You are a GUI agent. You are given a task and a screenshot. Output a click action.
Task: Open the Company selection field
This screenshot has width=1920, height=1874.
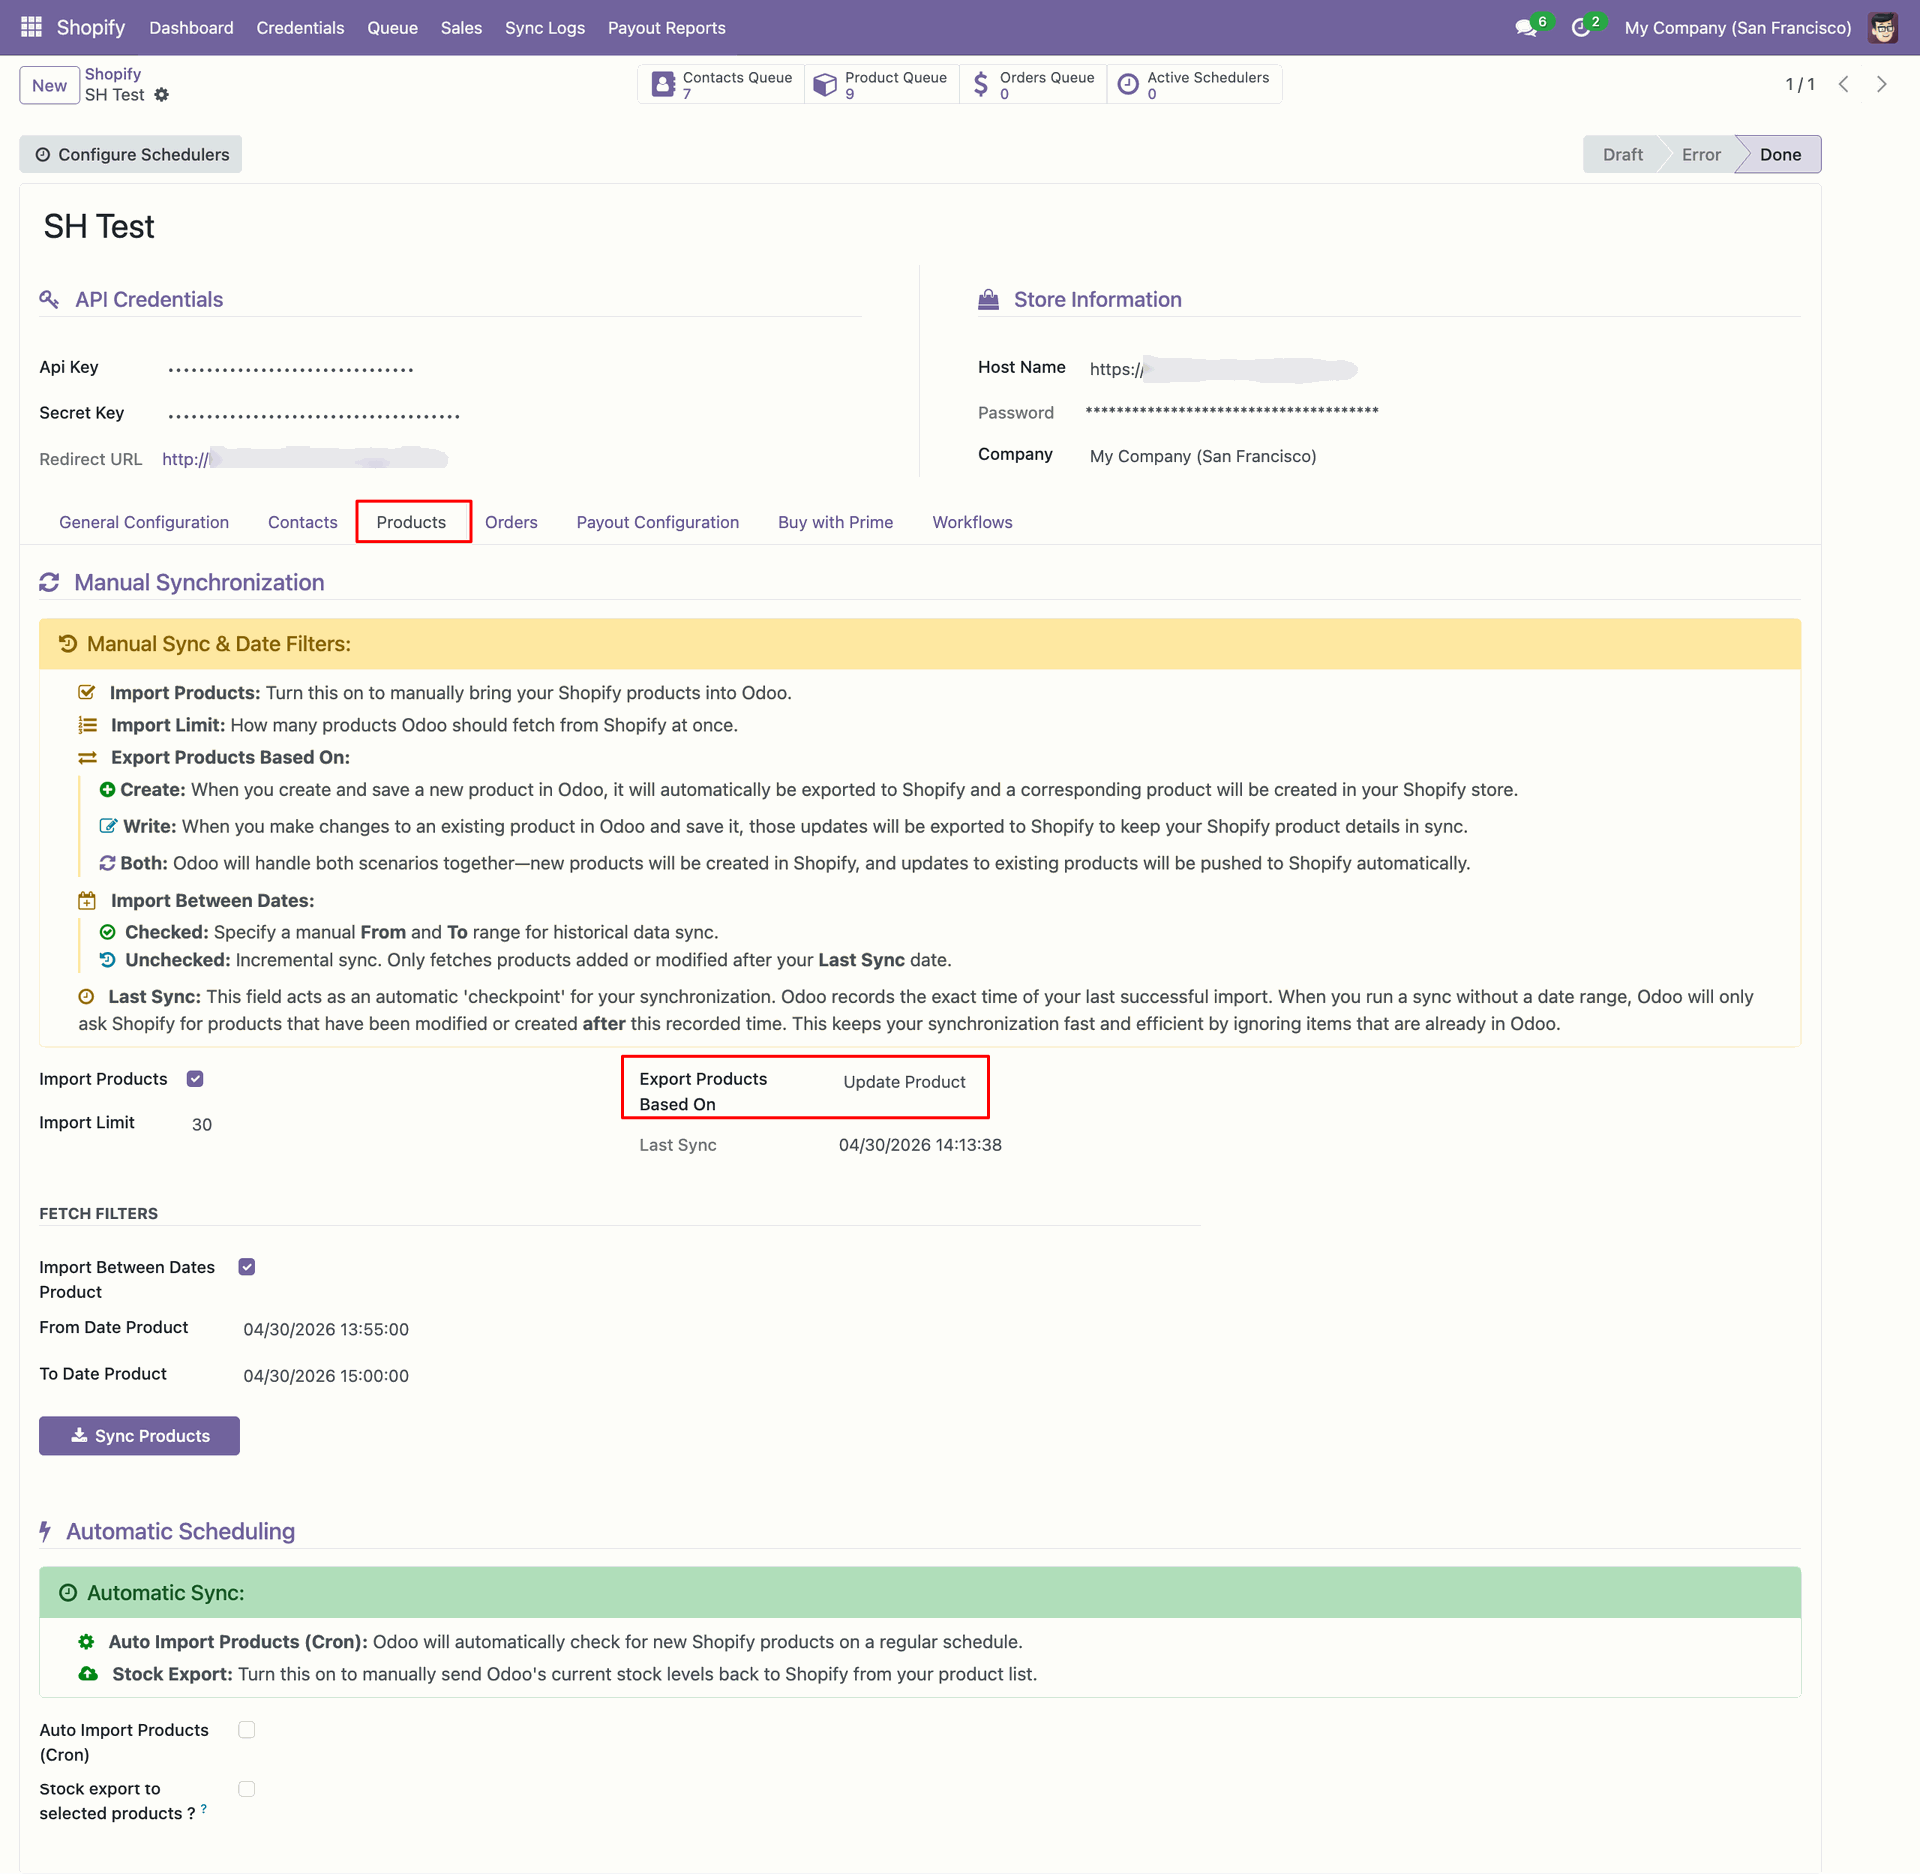(x=1203, y=456)
